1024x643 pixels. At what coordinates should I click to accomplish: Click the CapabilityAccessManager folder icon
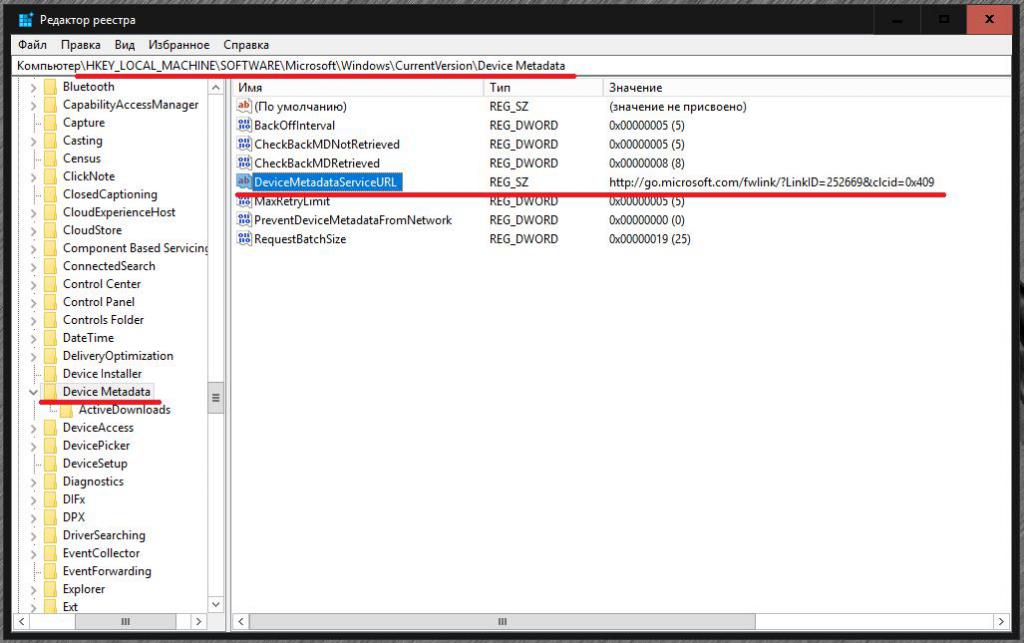coord(50,104)
